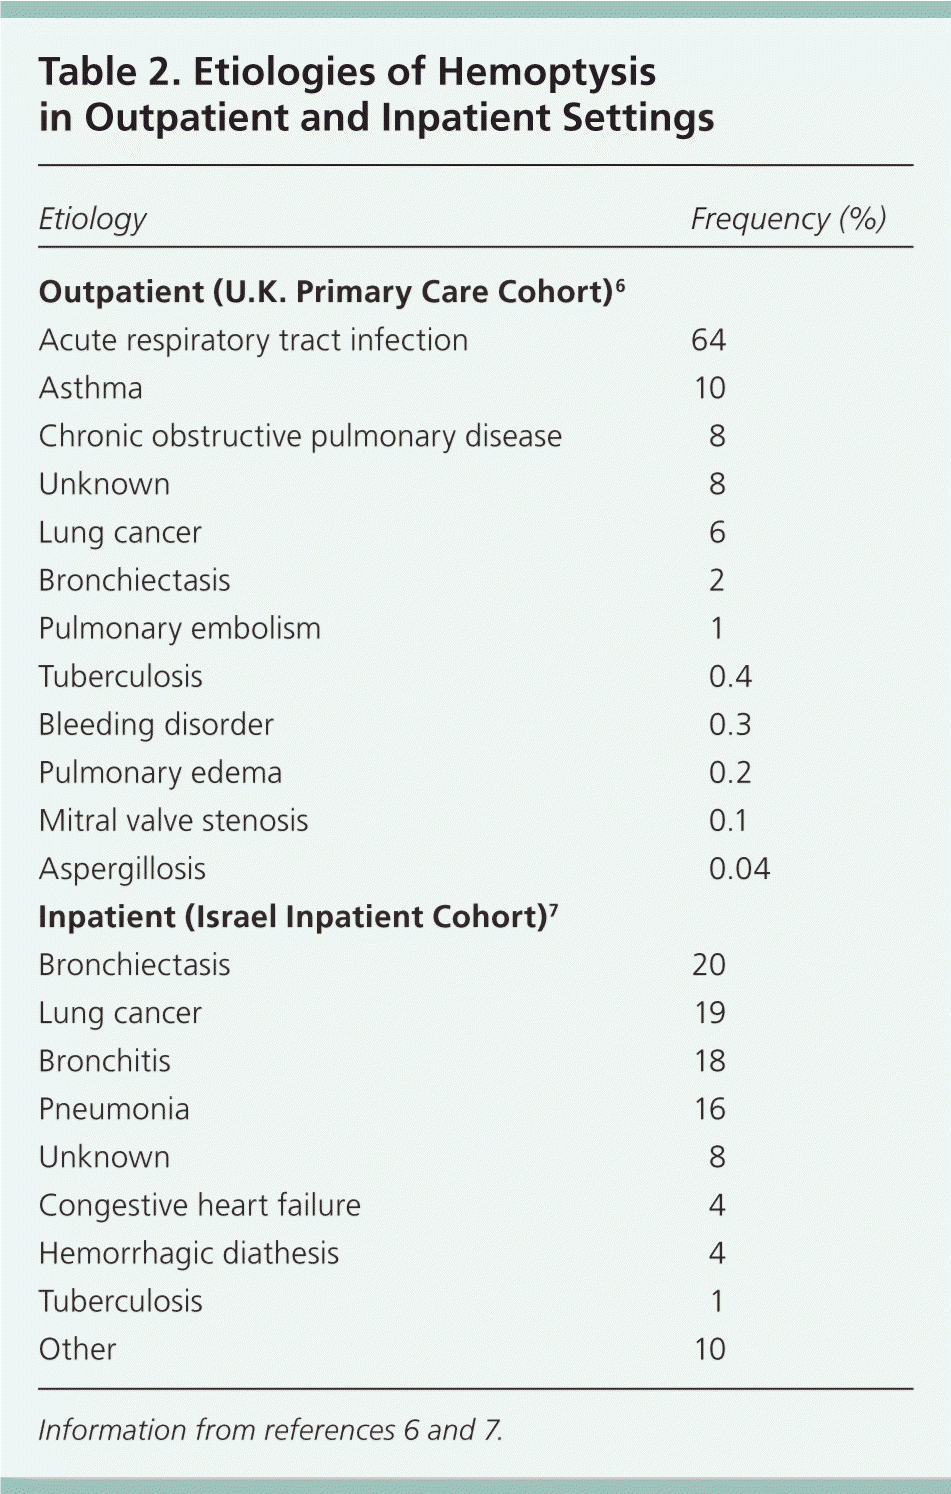Select the Bleeding disorder row label
The image size is (951, 1494).
point(156,724)
